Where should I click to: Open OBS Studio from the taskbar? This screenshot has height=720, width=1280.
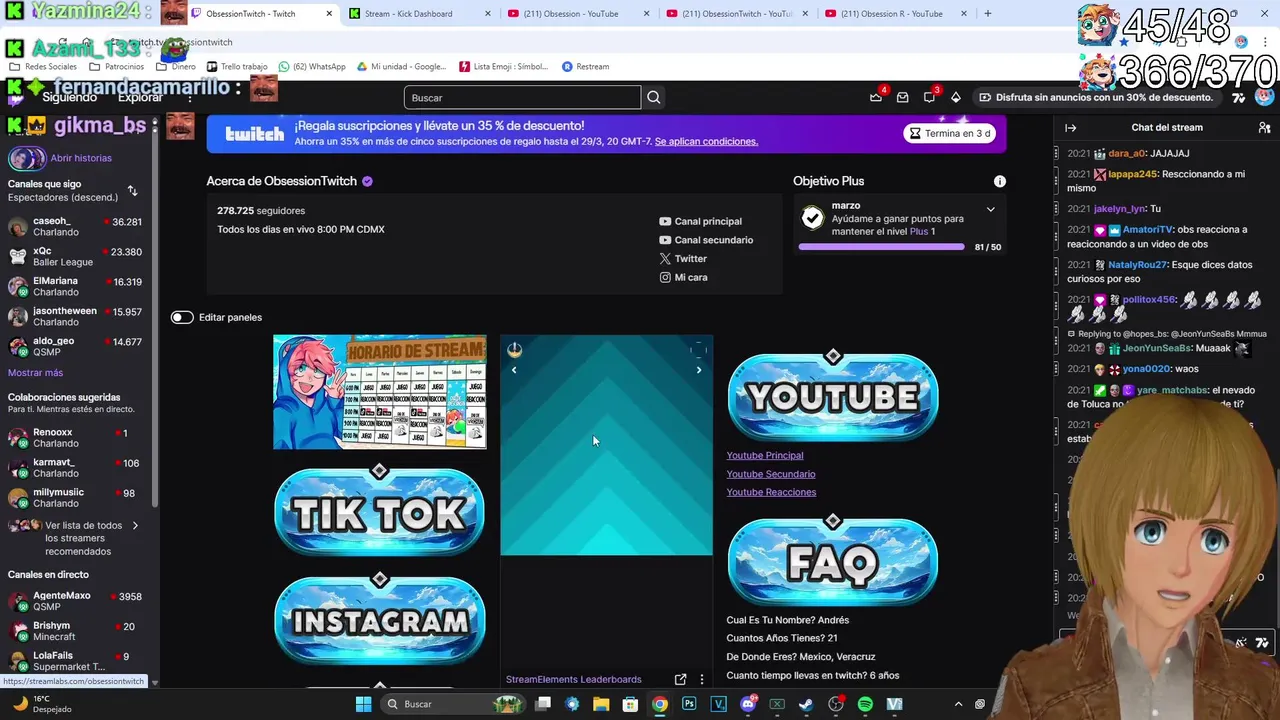click(836, 704)
